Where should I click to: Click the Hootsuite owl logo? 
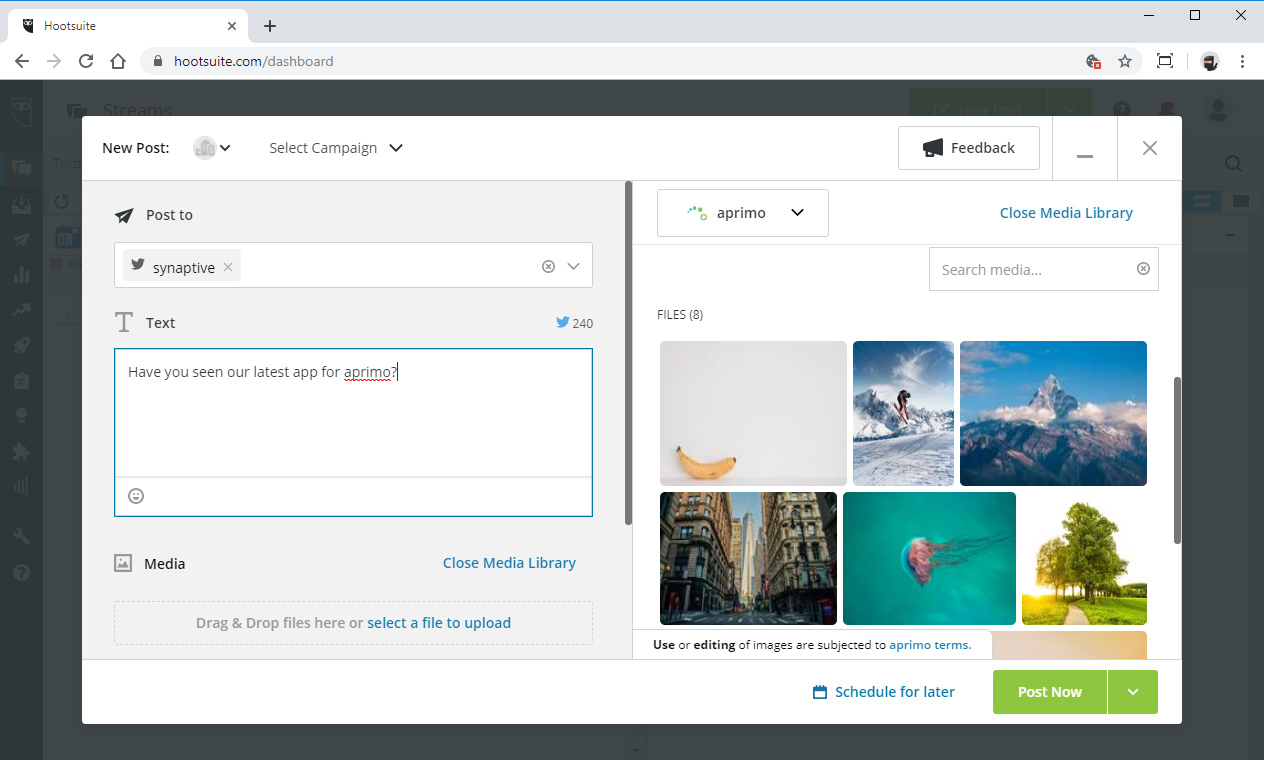(x=21, y=109)
